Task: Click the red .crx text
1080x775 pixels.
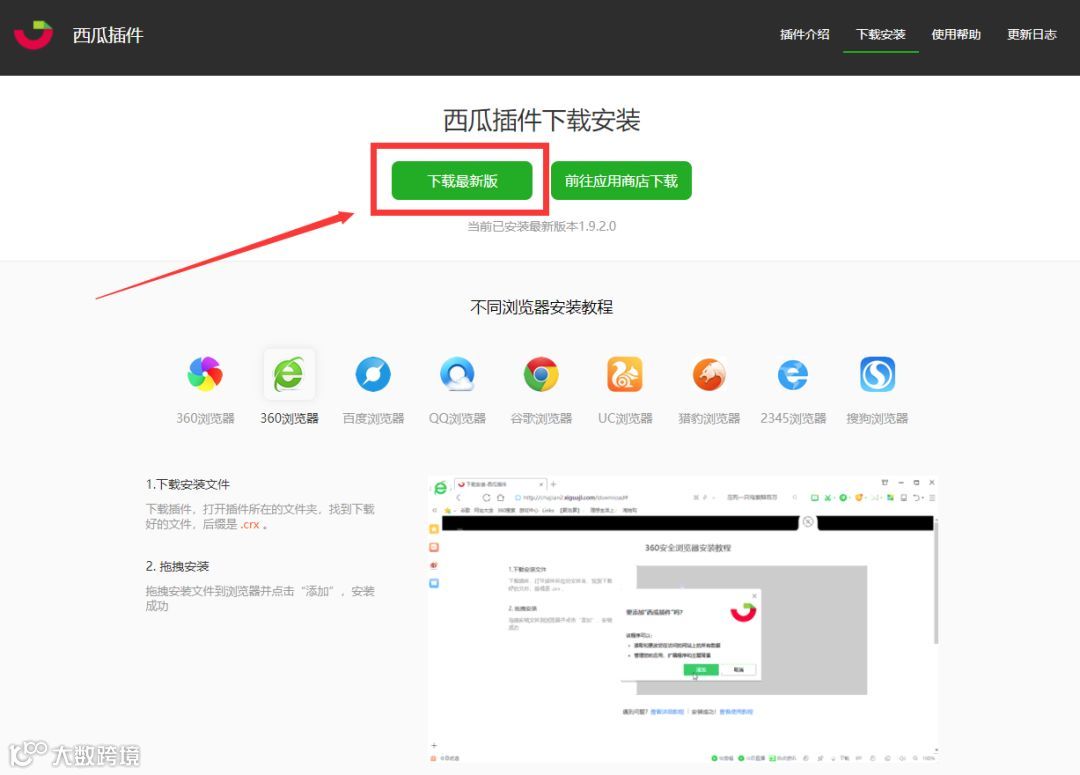Action: pyautogui.click(x=250, y=524)
